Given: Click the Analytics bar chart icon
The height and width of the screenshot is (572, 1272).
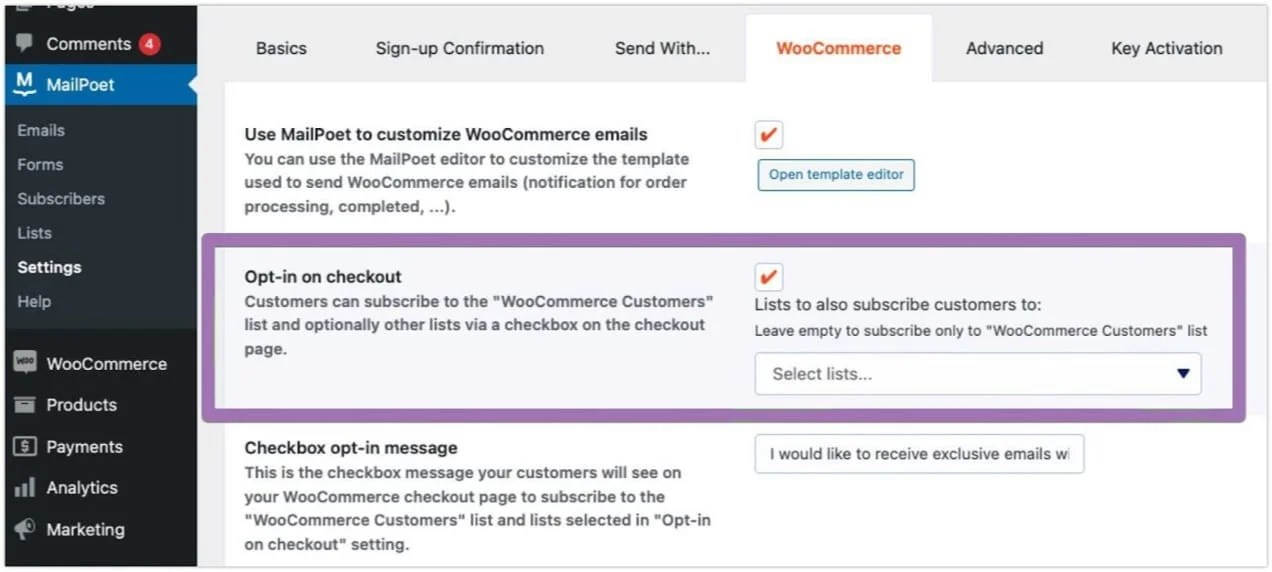Looking at the screenshot, I should pyautogui.click(x=25, y=488).
